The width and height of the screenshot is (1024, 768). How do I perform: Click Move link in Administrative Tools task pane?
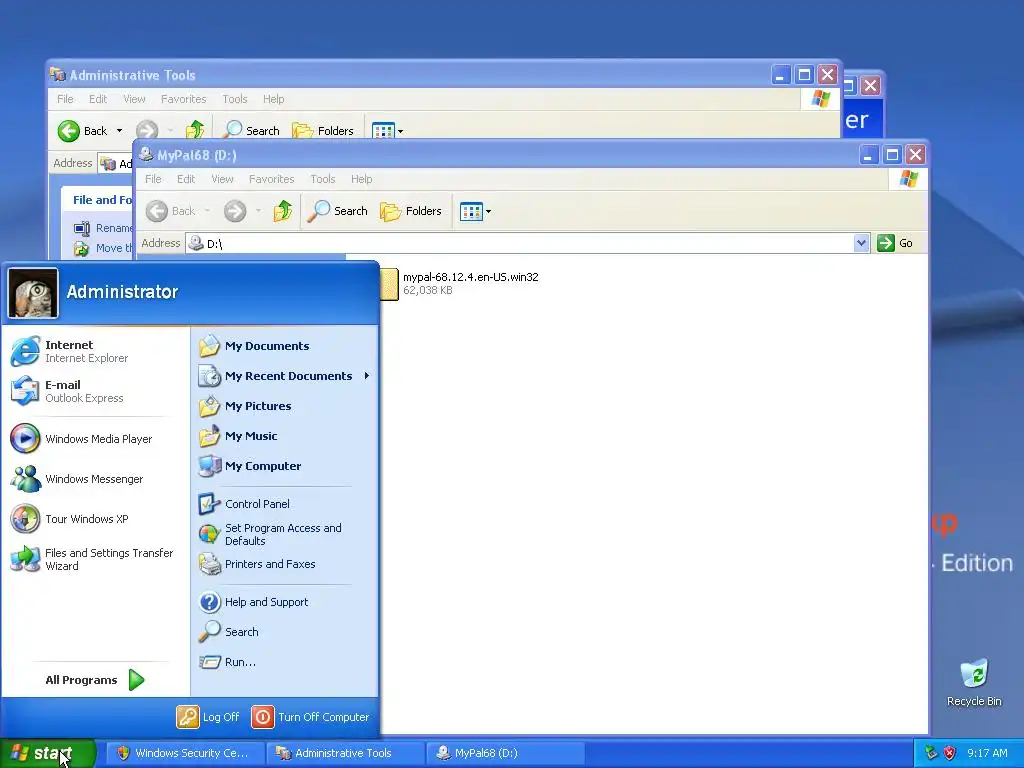click(x=103, y=248)
